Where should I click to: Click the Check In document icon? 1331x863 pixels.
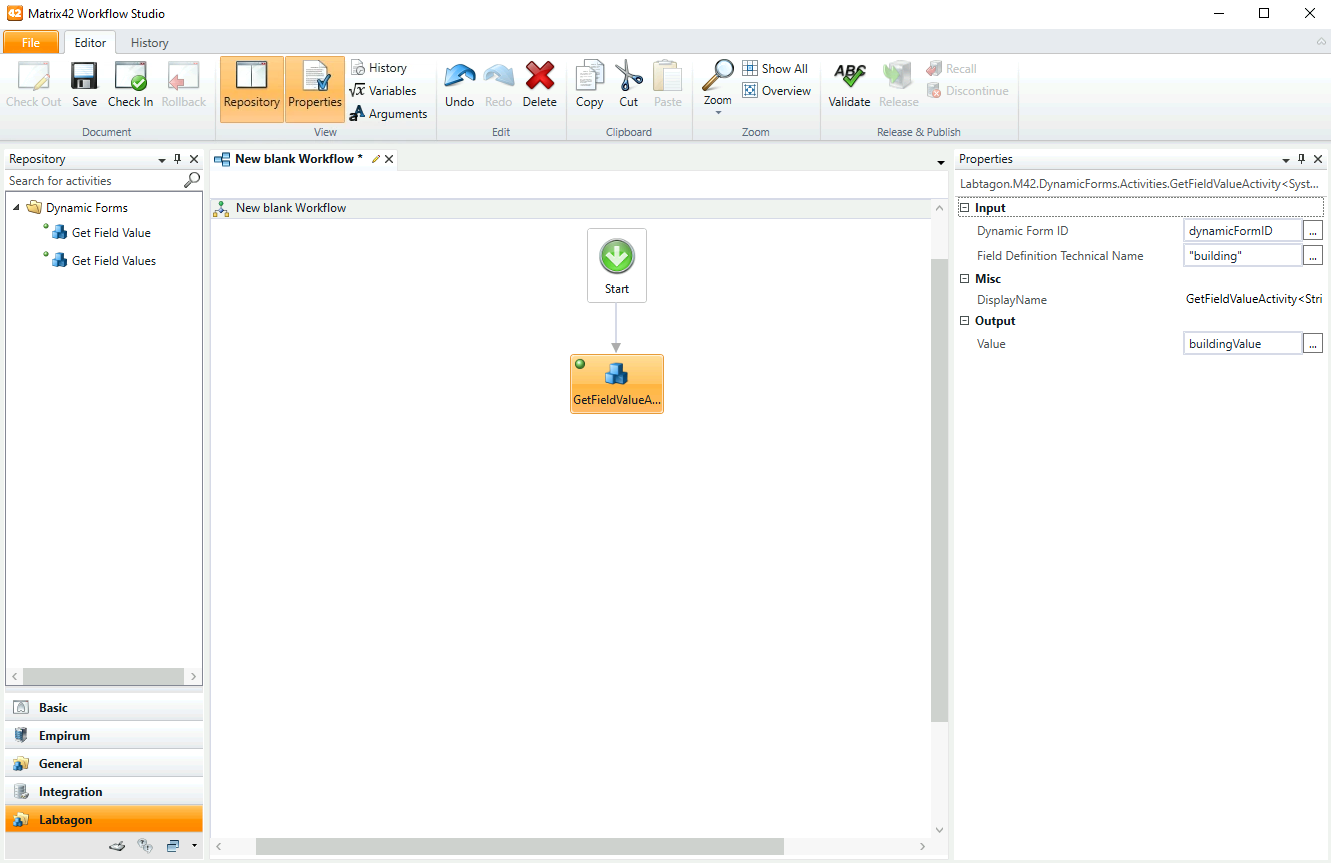[x=130, y=78]
